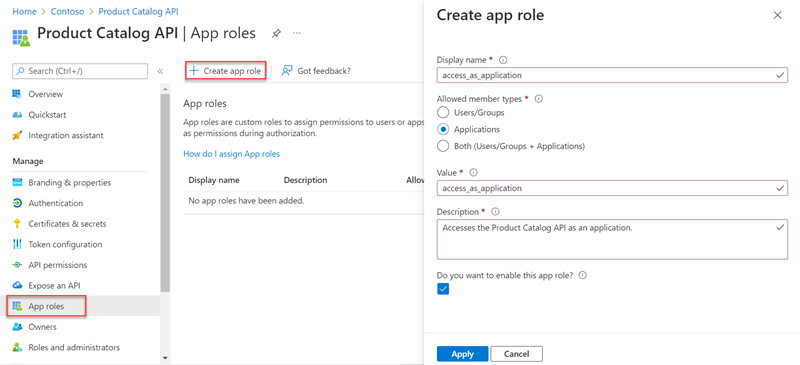Click the sidebar scrollbar up arrow
800x365 pixels.
(x=165, y=89)
